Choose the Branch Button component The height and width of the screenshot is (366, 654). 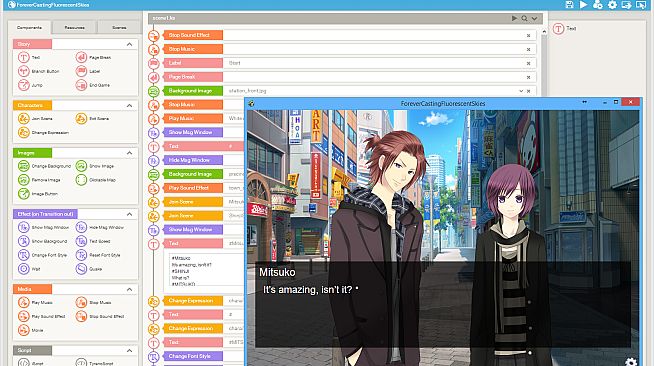(x=39, y=71)
